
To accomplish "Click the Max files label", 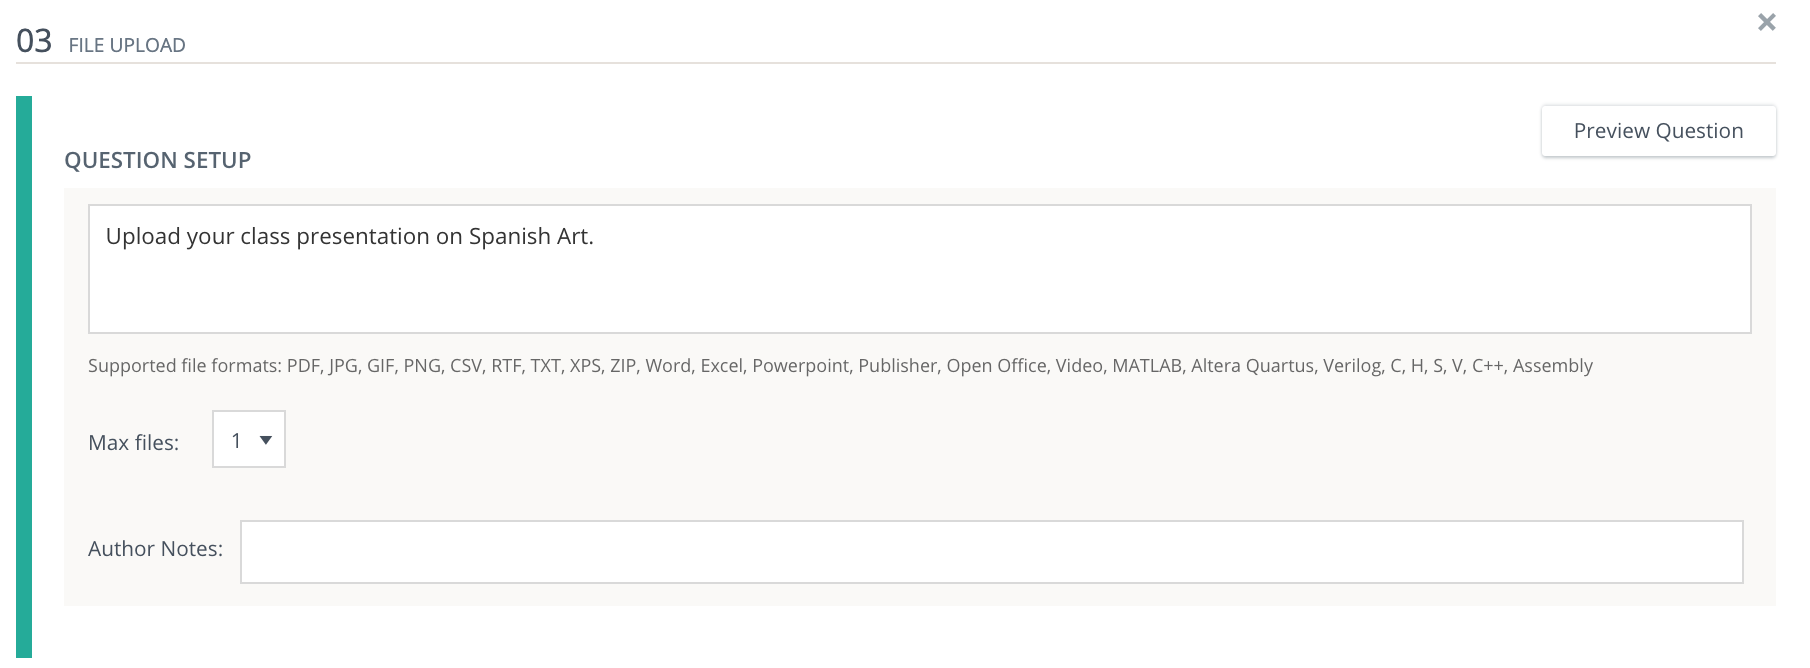I will pyautogui.click(x=133, y=442).
